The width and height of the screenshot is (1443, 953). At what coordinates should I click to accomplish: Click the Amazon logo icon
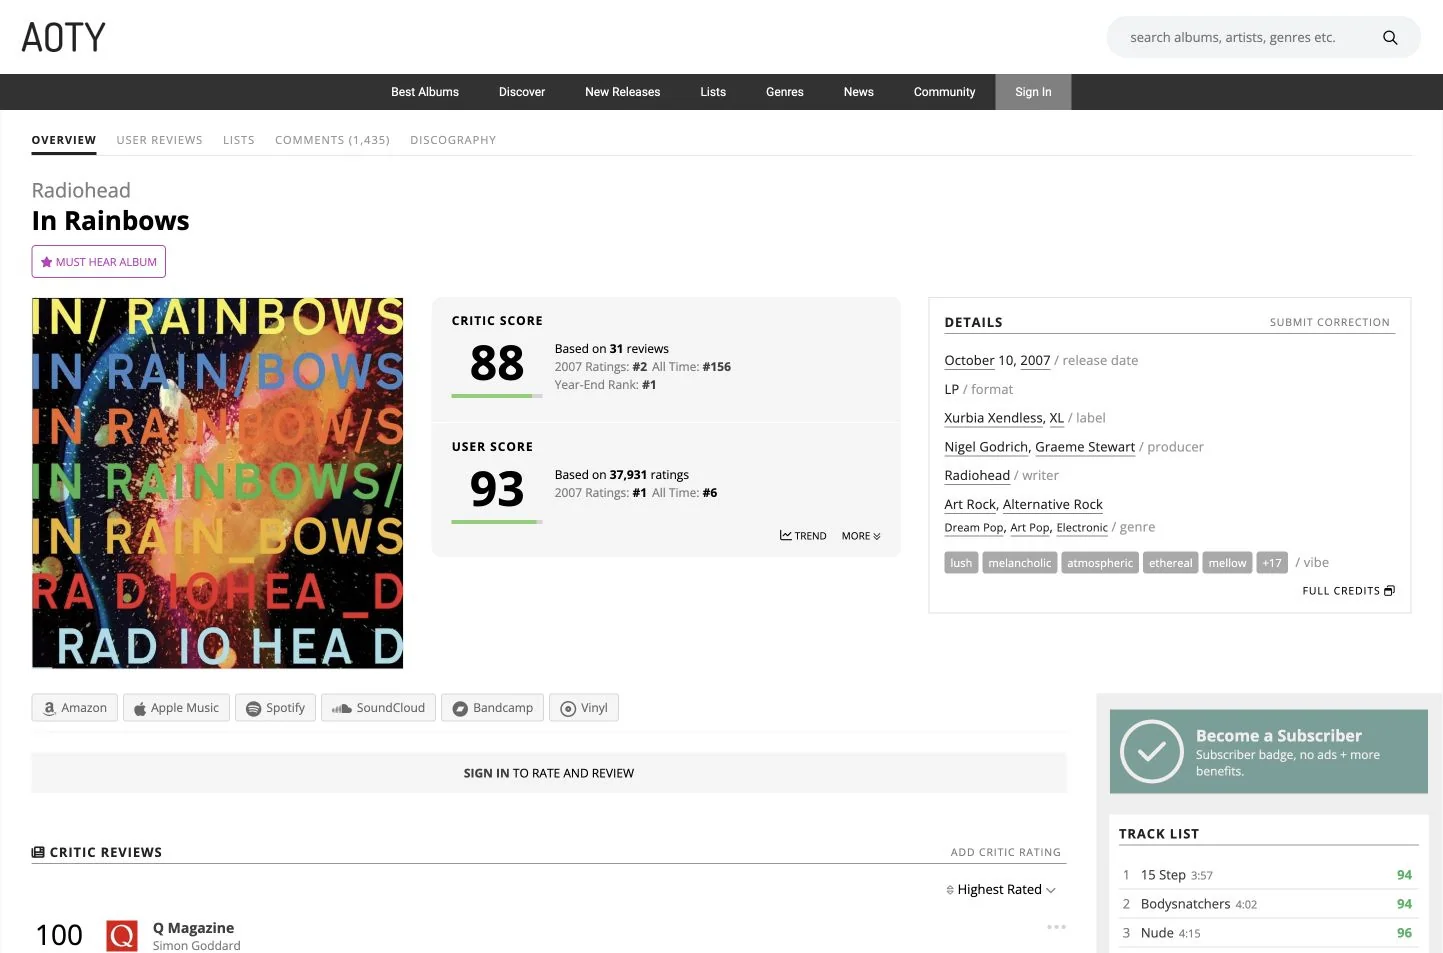click(49, 708)
